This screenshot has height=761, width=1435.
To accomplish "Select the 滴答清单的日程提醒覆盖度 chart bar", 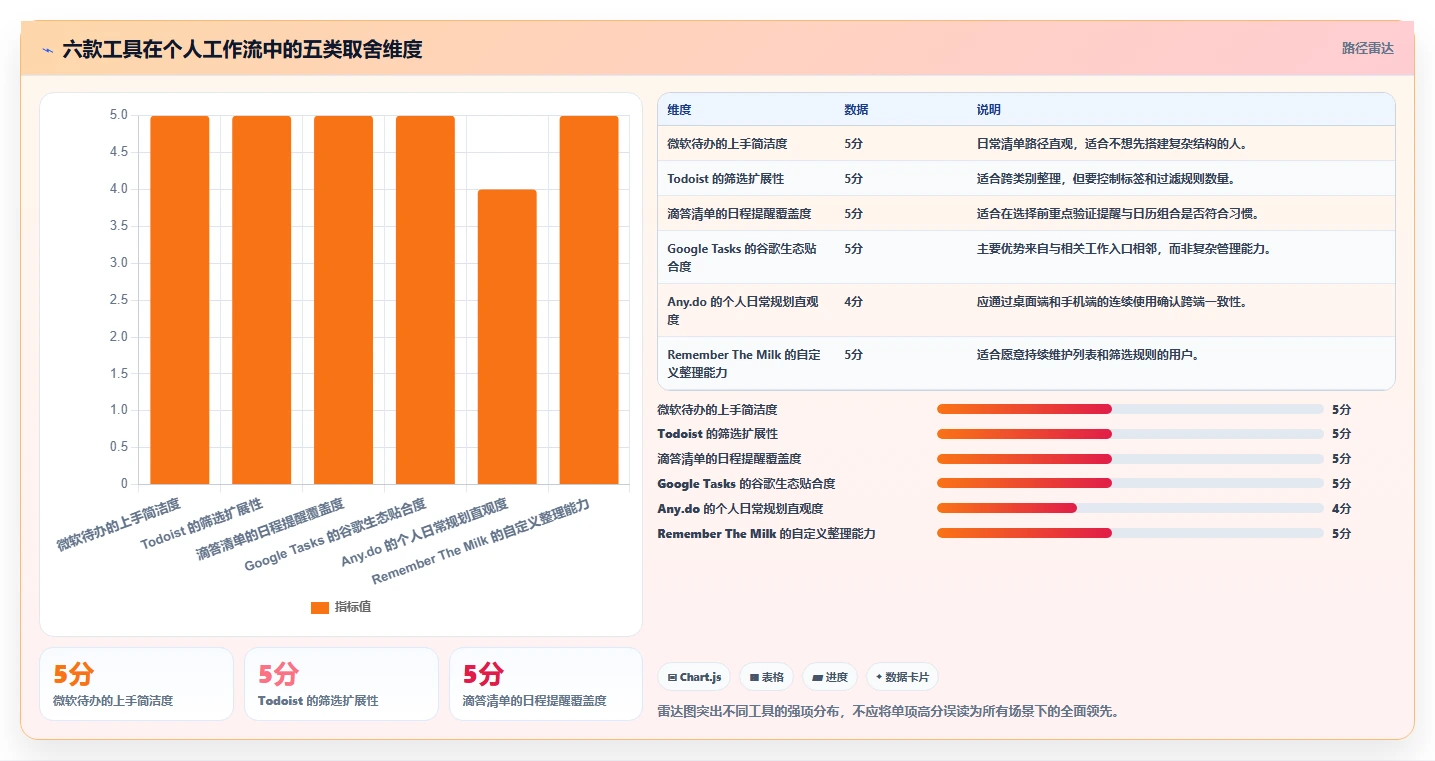I will [x=343, y=300].
